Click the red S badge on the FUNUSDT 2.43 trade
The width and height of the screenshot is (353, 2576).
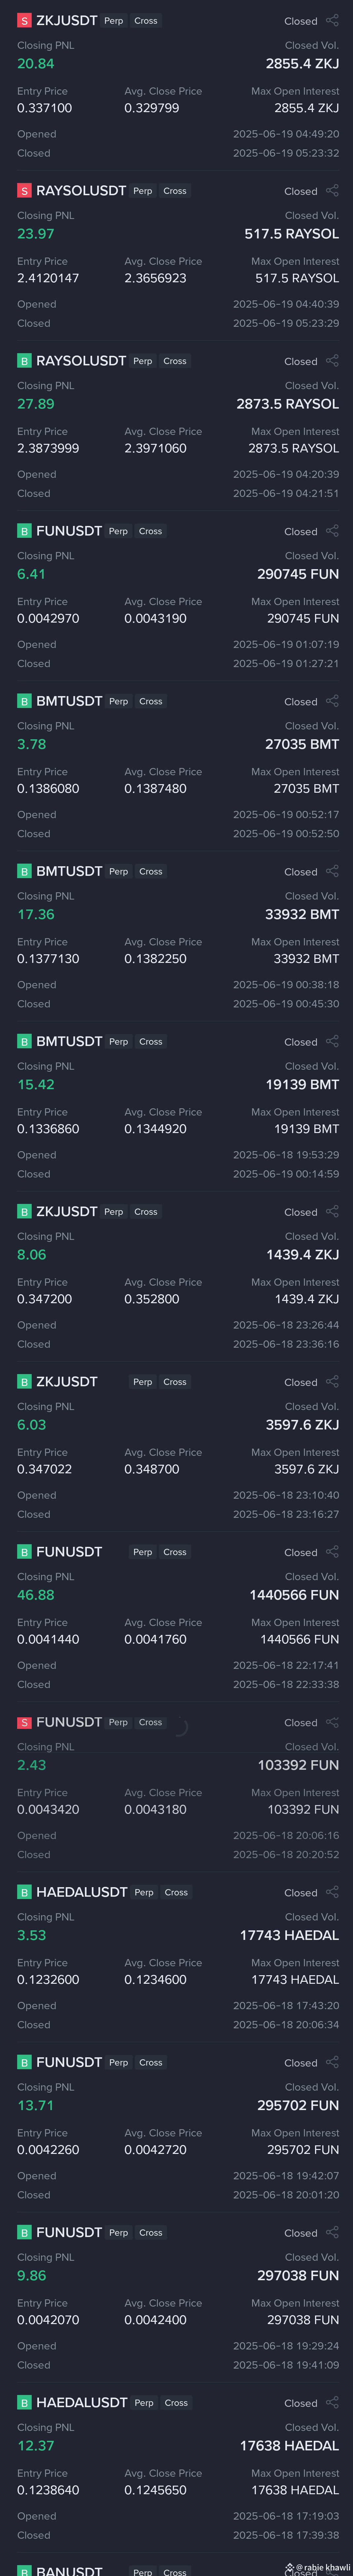click(24, 1722)
